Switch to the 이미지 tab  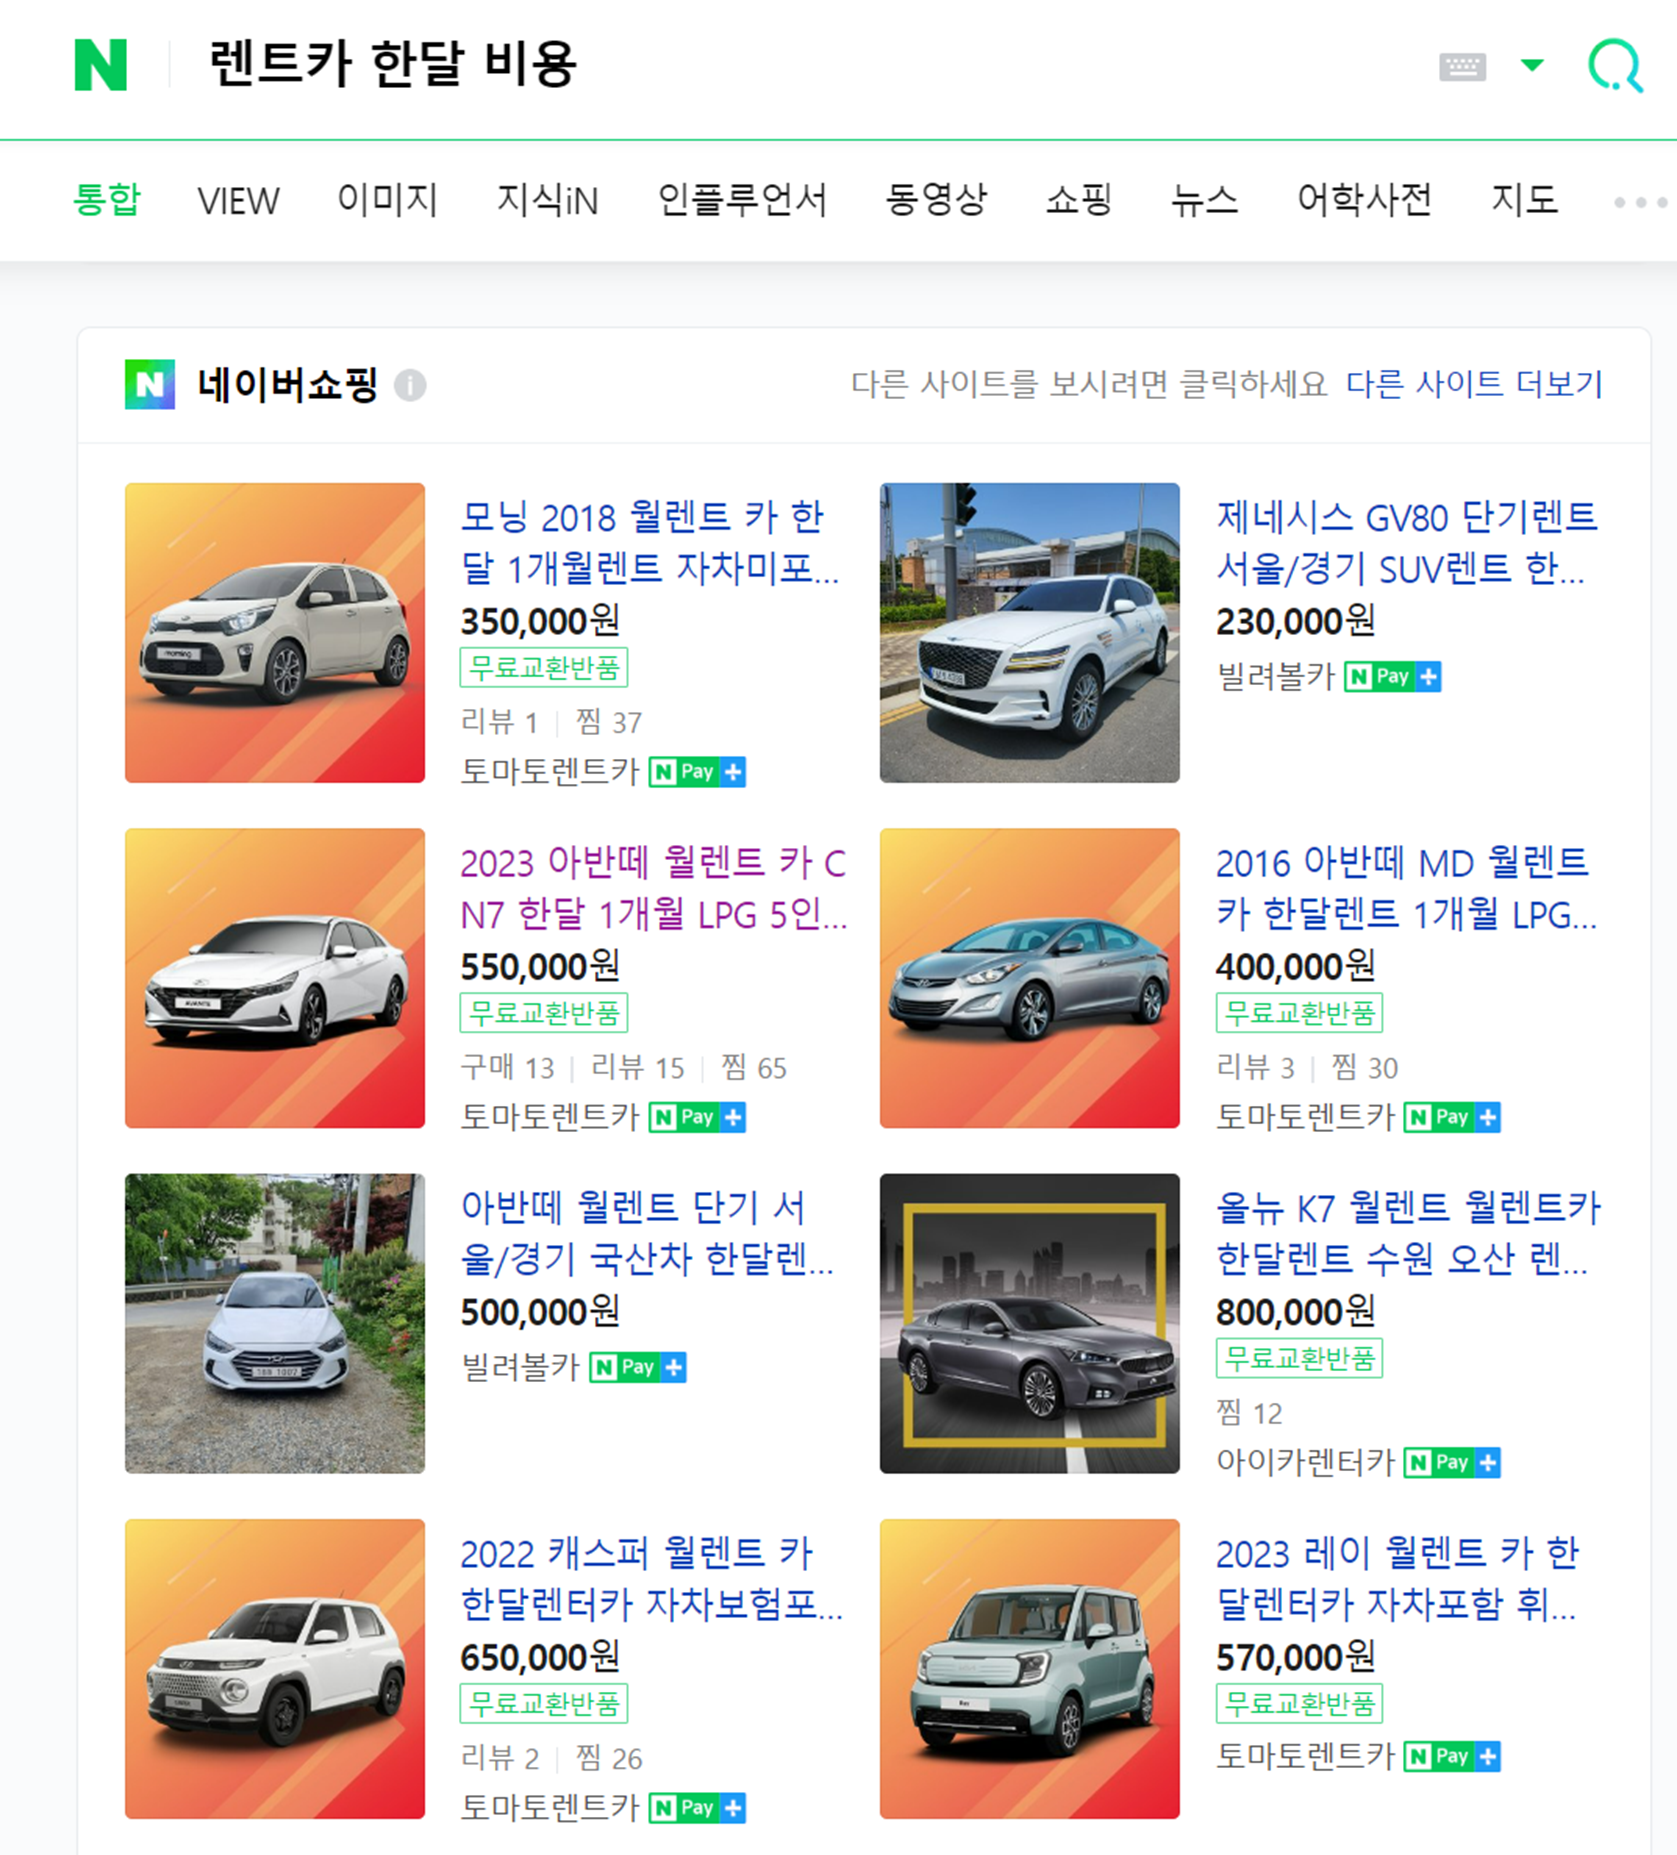click(388, 200)
